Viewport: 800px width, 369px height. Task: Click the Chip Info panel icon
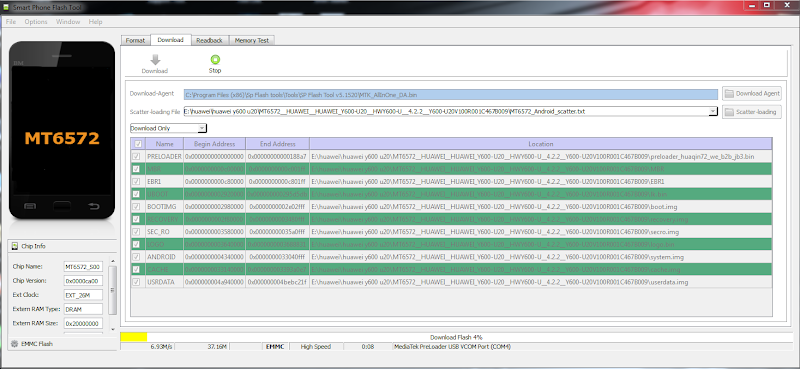14,246
